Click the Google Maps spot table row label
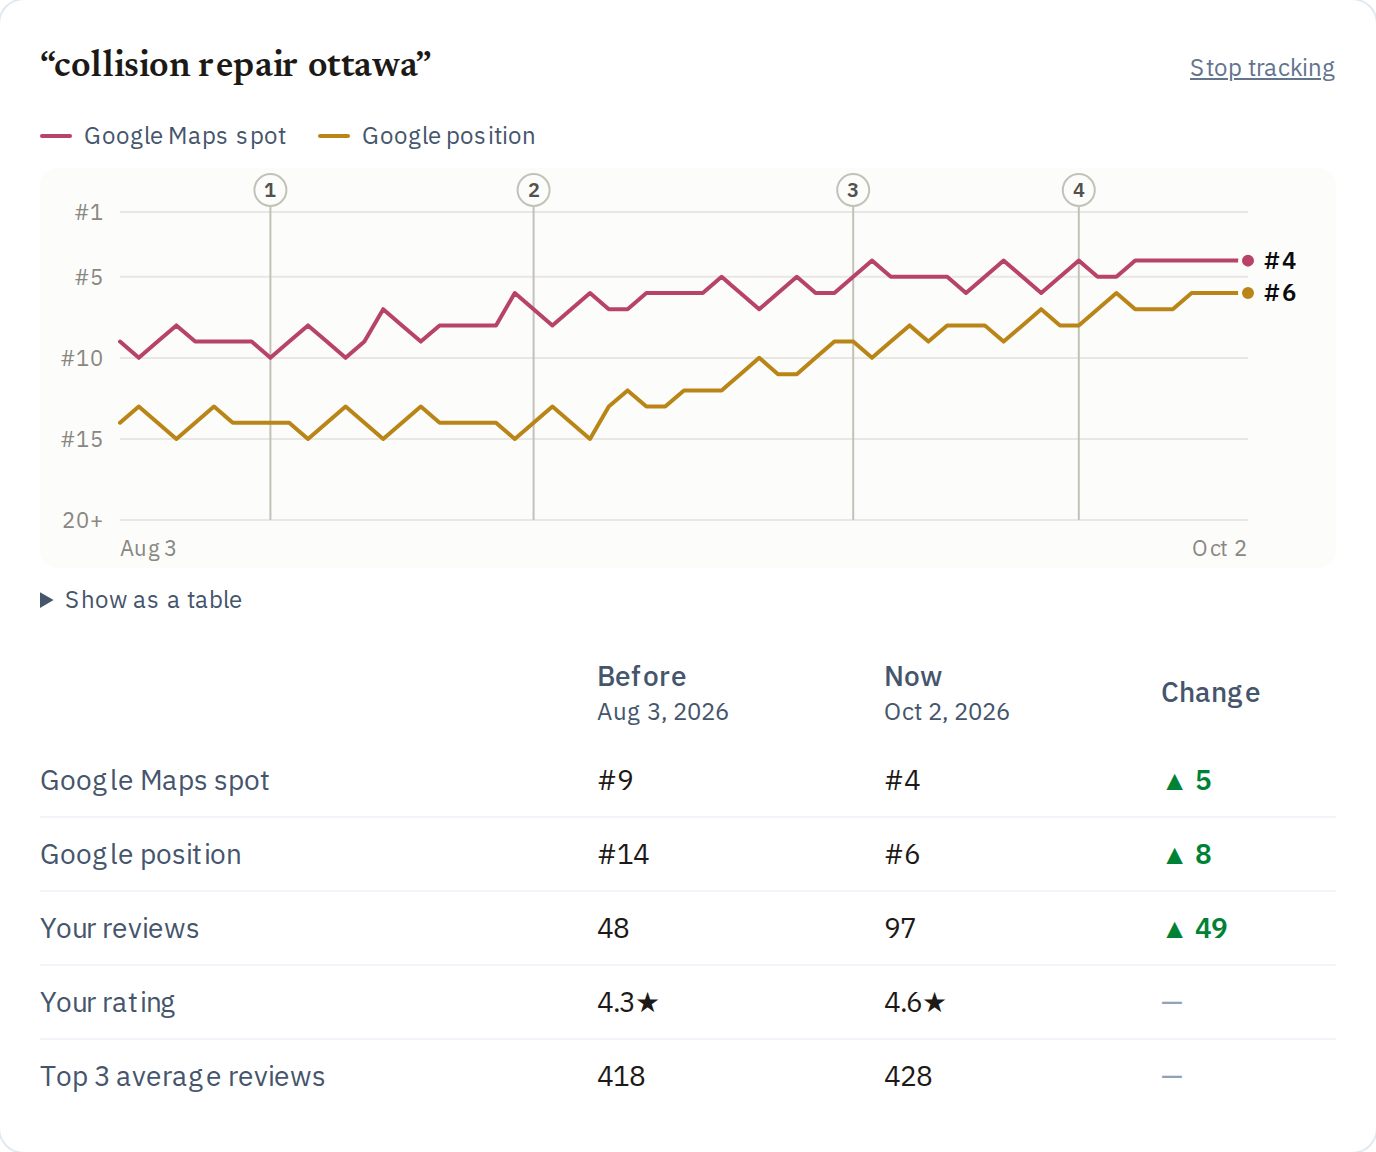 (155, 781)
